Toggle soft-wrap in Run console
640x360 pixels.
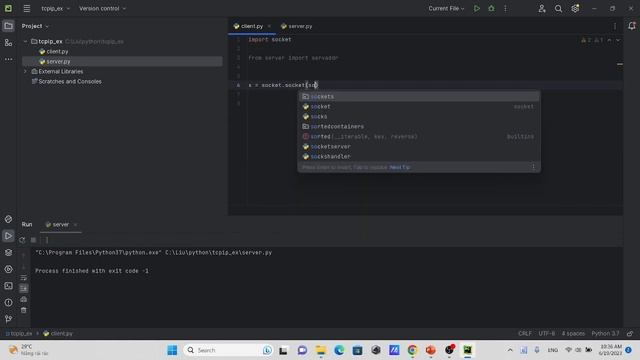tap(24, 278)
